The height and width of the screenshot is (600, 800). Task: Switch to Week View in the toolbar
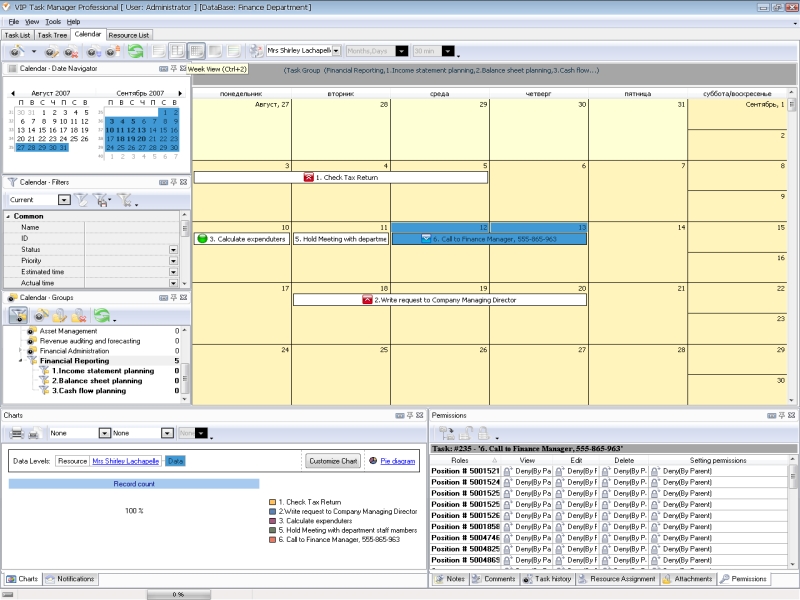[196, 51]
